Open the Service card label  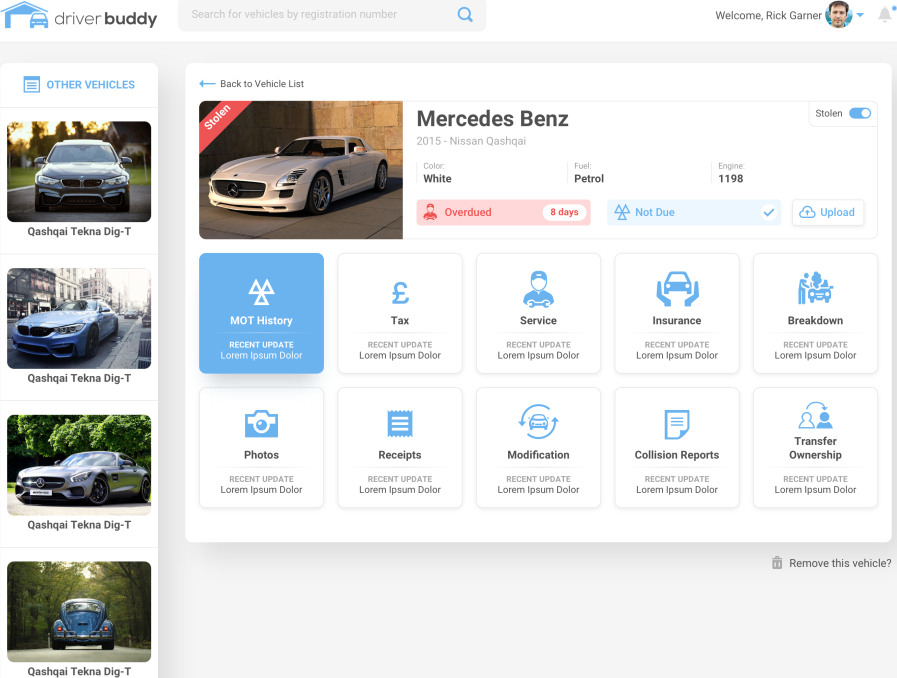pos(538,320)
